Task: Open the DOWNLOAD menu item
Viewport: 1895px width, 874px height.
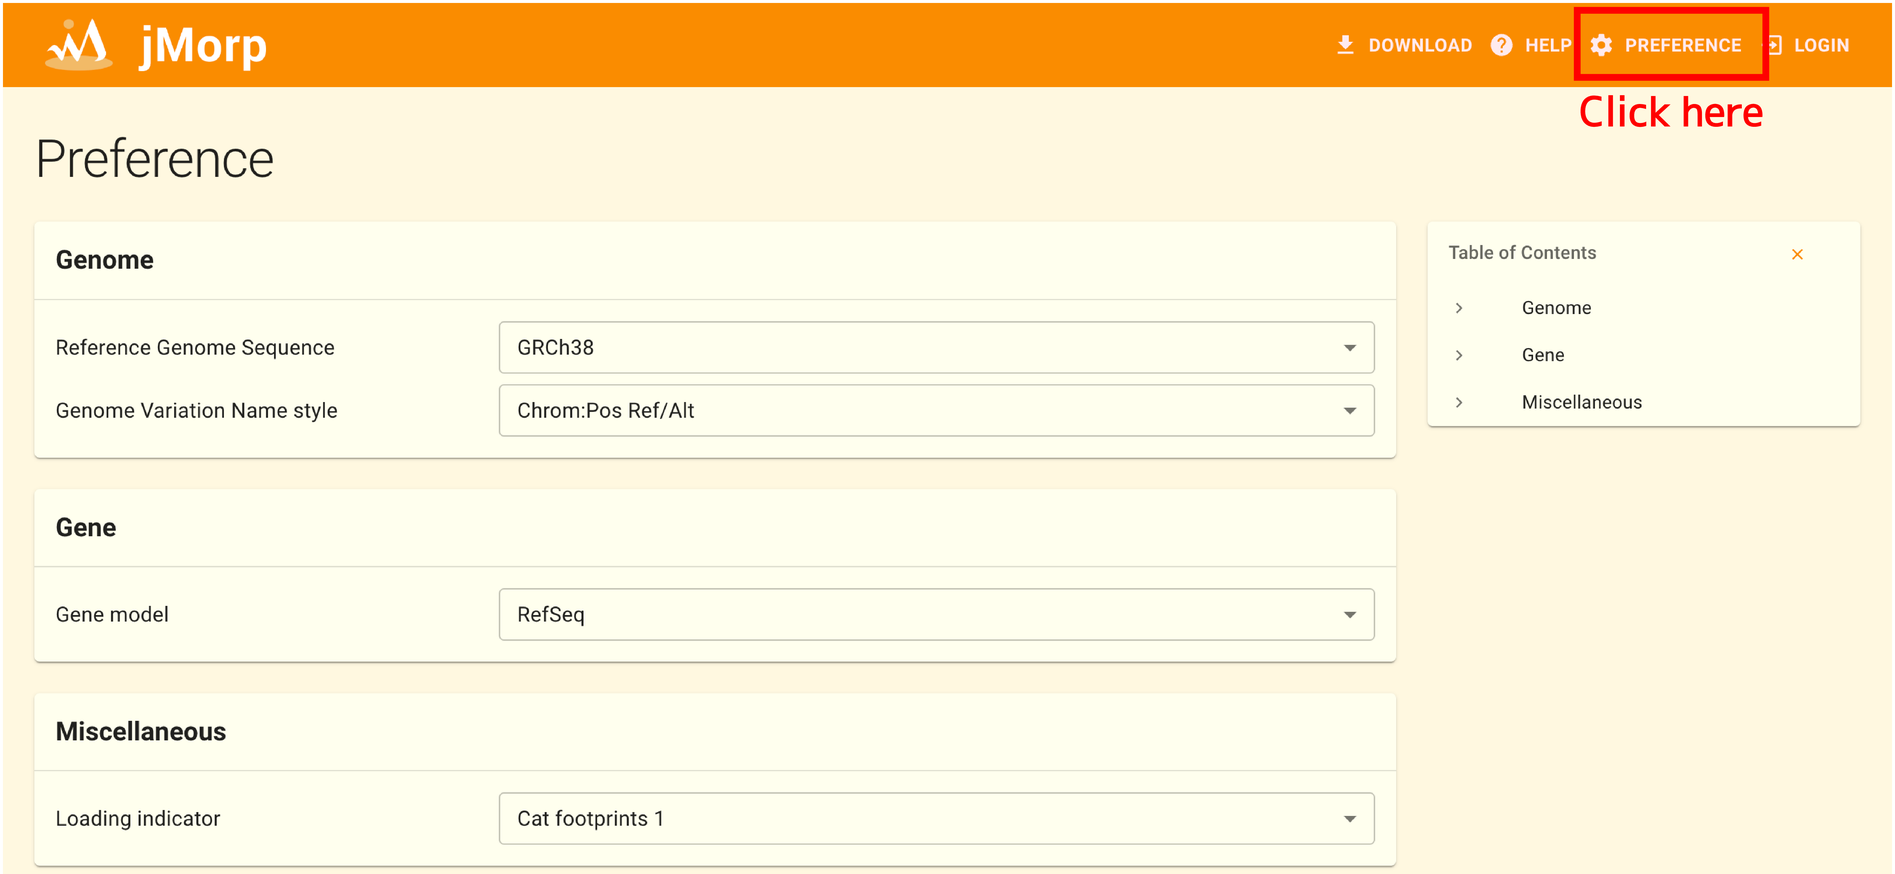Action: click(x=1419, y=45)
